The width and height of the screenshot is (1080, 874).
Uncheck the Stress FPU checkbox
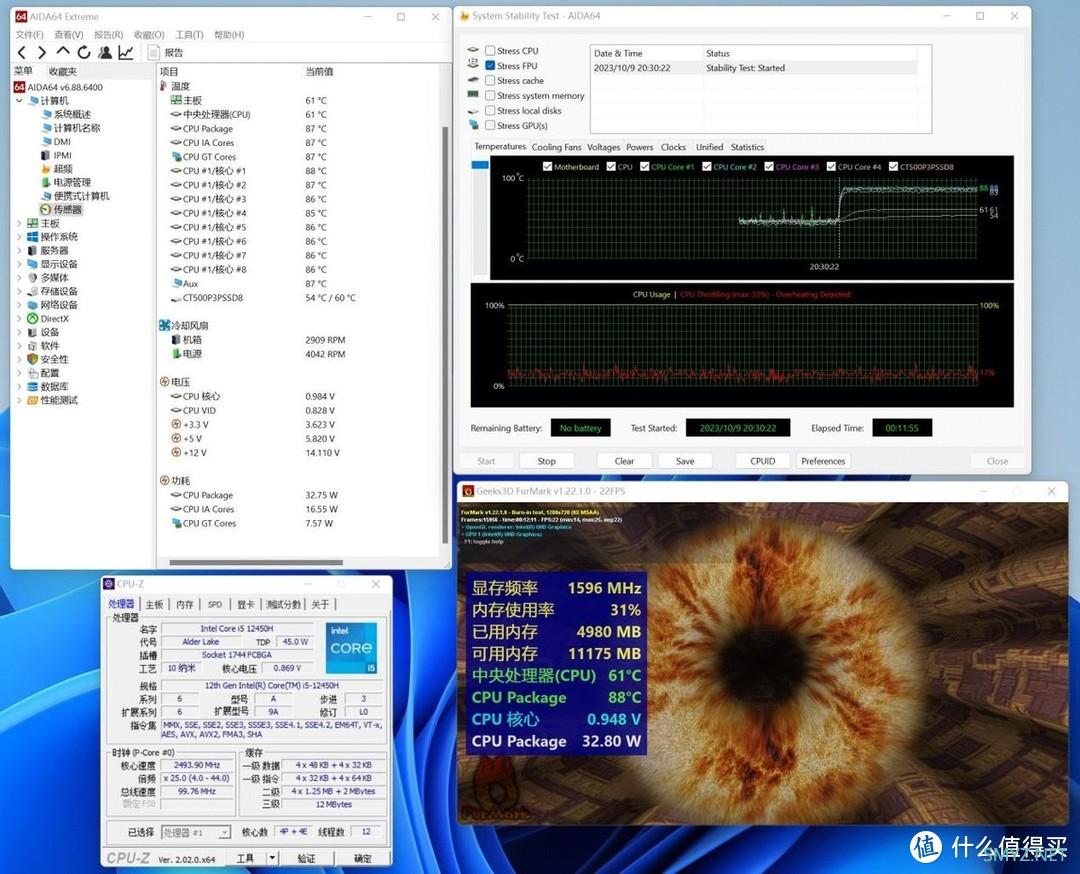(490, 65)
